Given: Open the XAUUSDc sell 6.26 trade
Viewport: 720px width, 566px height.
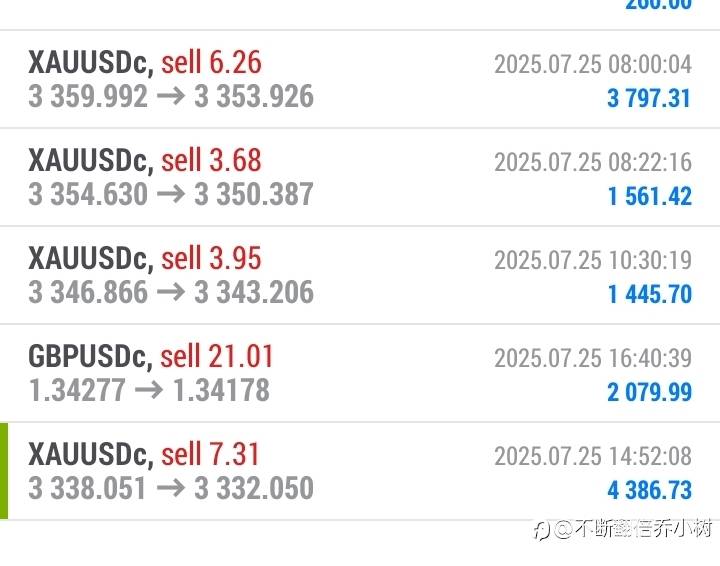Looking at the screenshot, I should [x=145, y=63].
